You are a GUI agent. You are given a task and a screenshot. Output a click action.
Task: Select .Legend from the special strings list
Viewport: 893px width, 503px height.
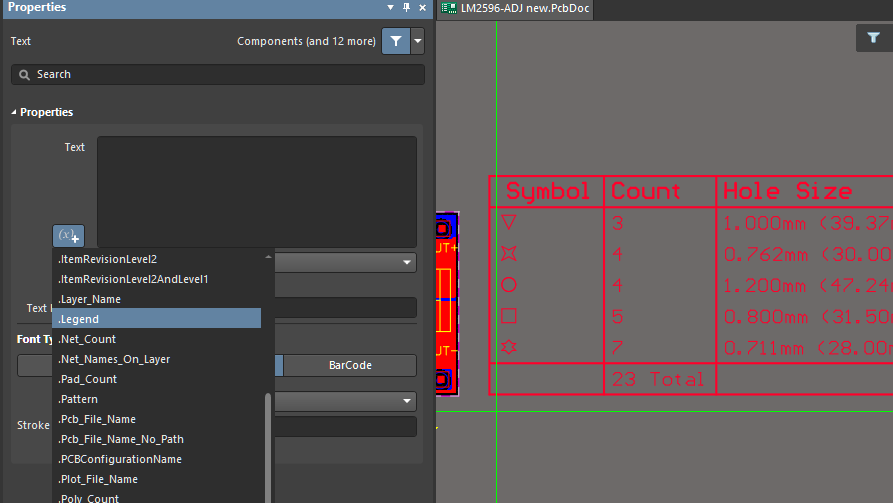pyautogui.click(x=156, y=319)
